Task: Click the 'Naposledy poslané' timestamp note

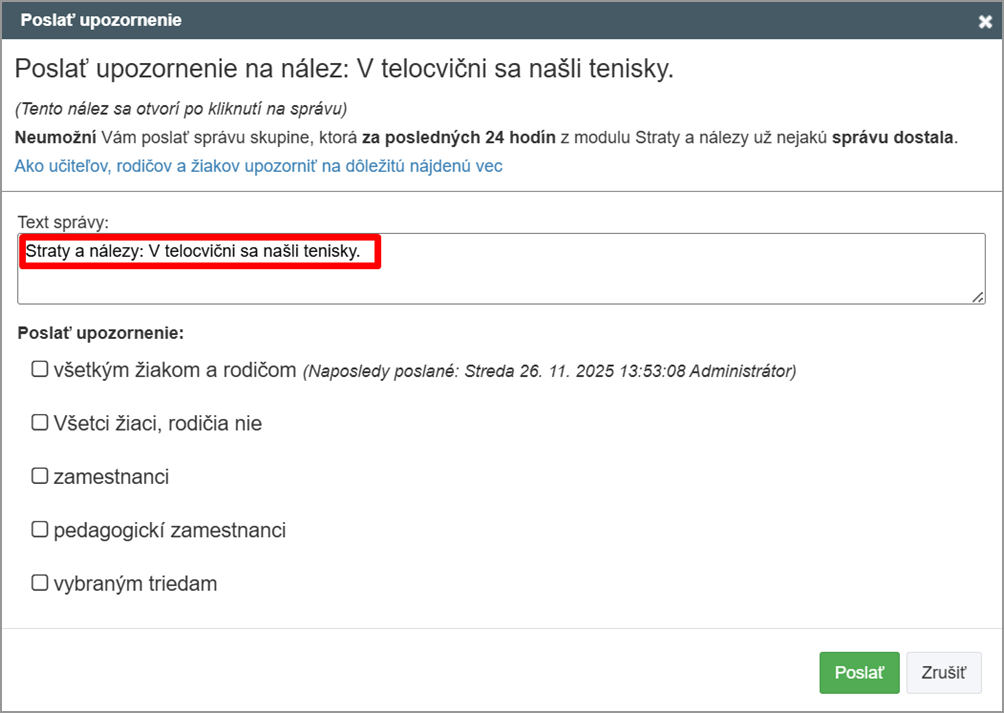Action: pos(550,371)
